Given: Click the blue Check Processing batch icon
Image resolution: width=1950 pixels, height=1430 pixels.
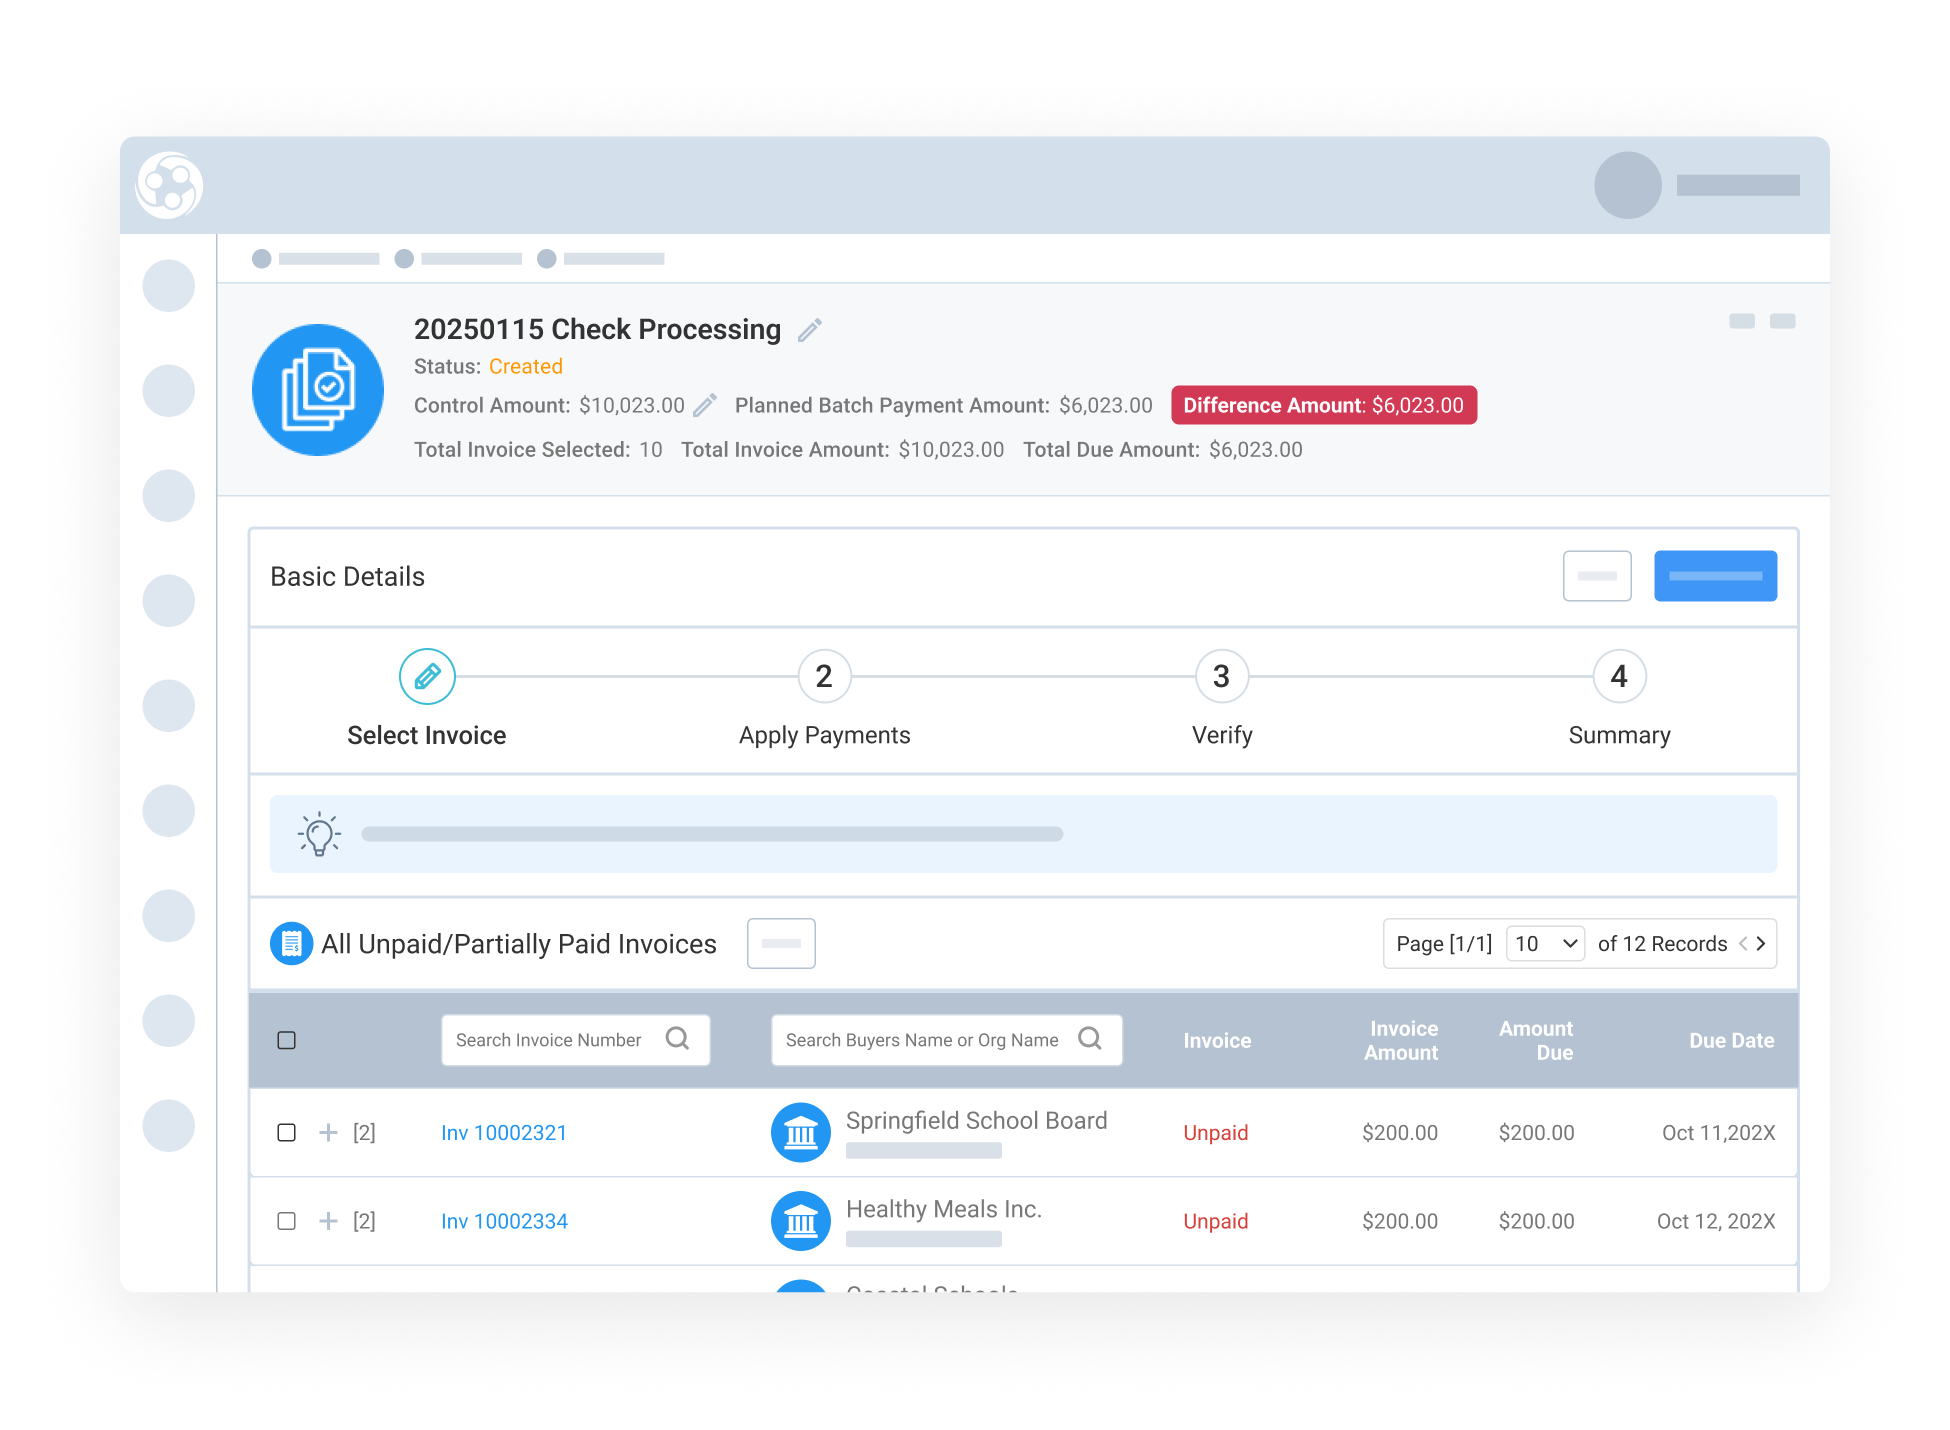Looking at the screenshot, I should coord(318,390).
